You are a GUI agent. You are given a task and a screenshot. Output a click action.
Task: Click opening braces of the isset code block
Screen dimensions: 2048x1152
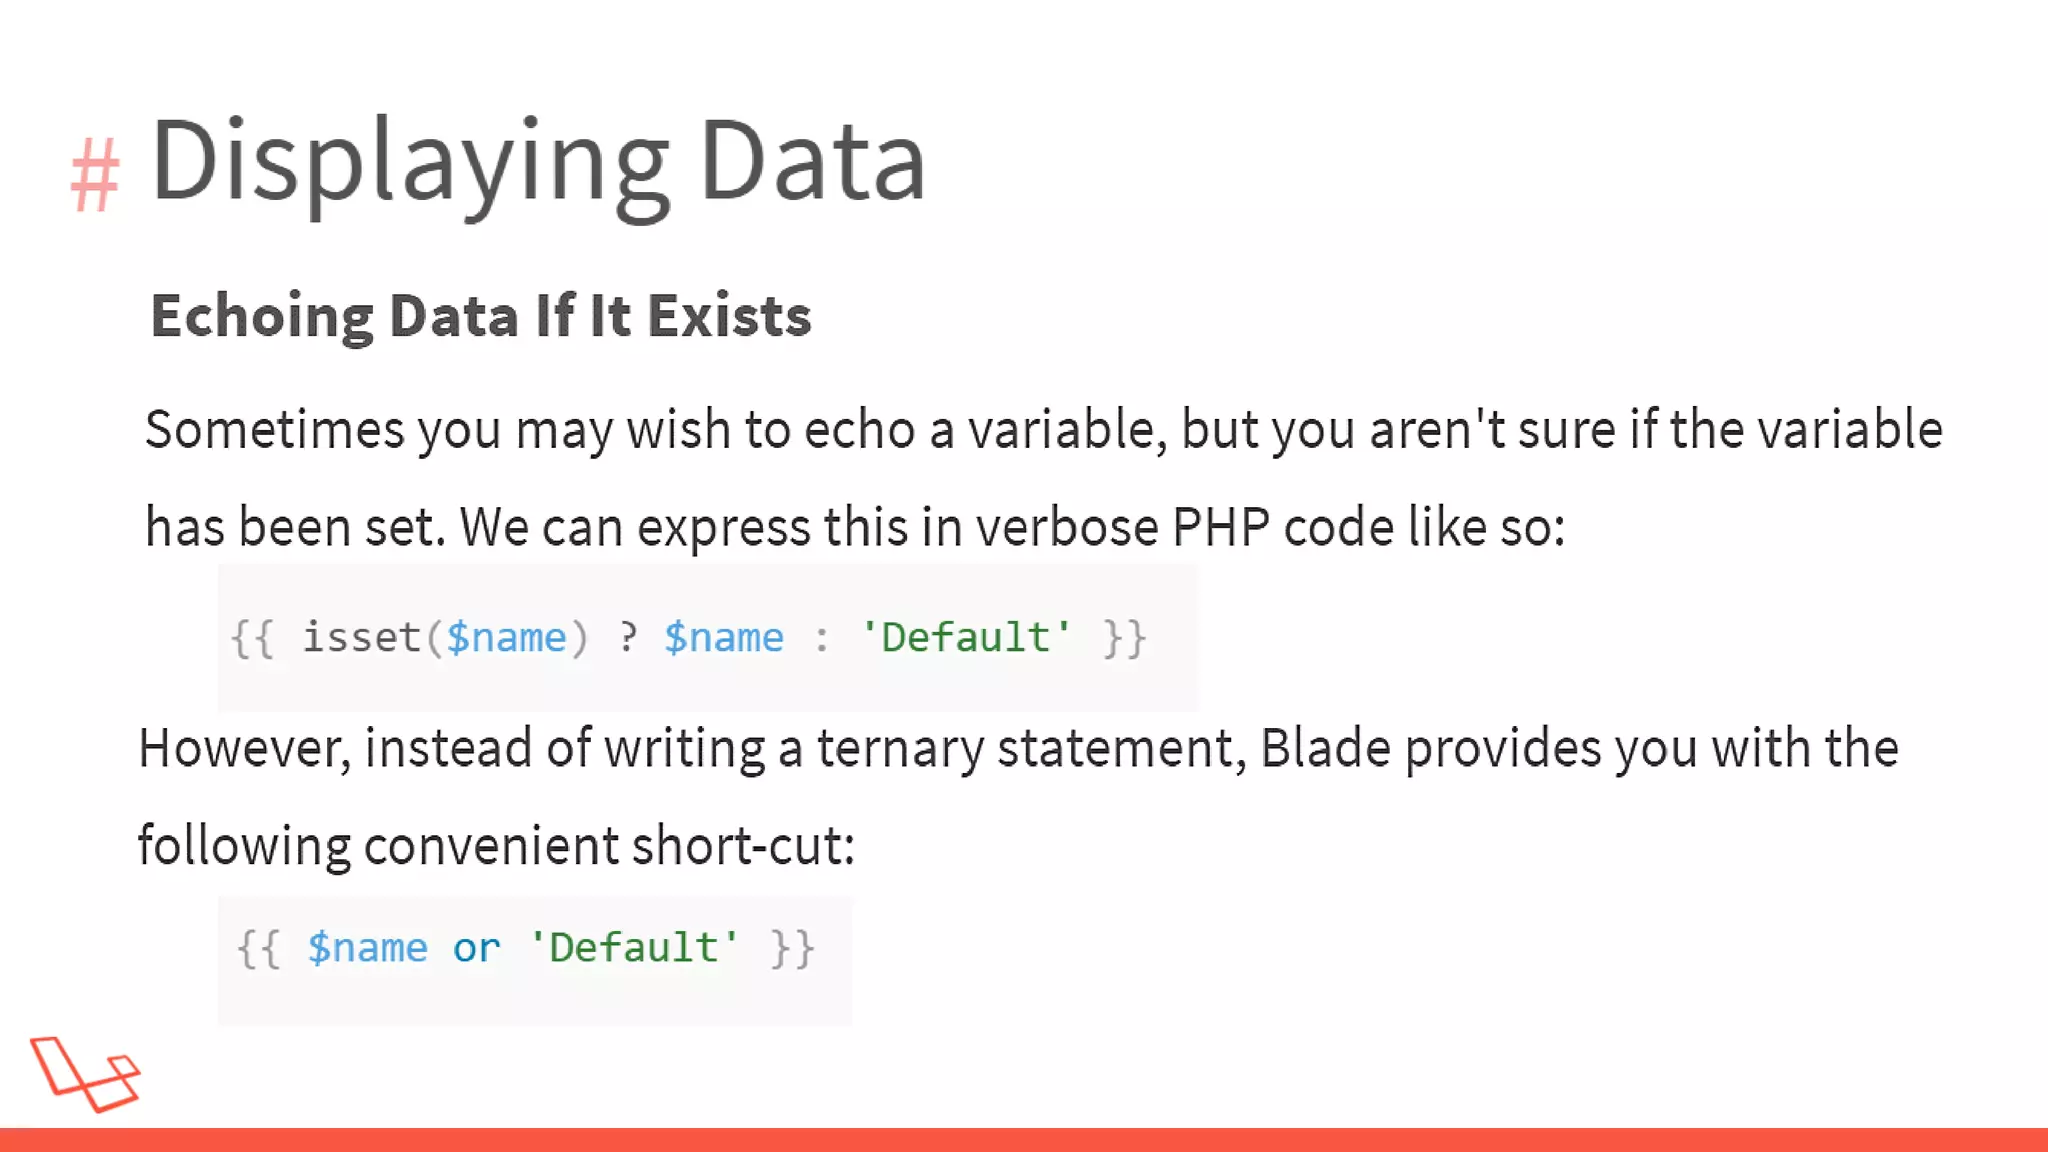point(252,638)
